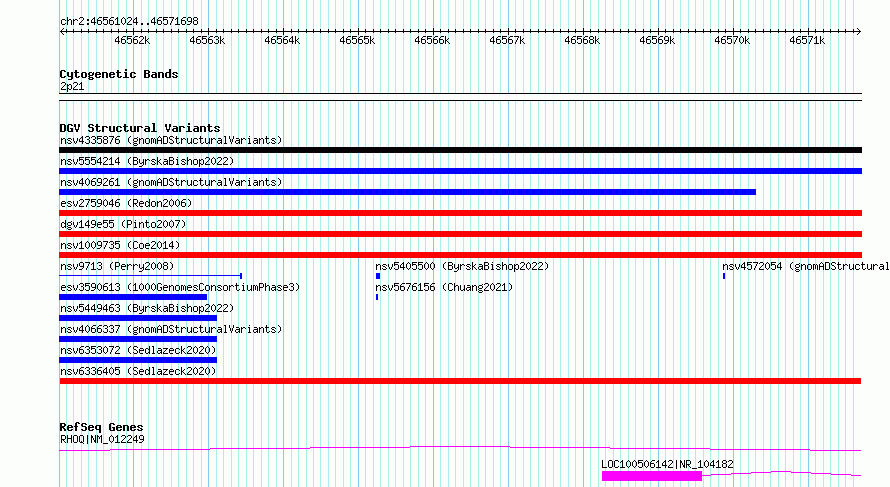Click the 46571k ruler tick label
This screenshot has width=890, height=487.
(x=807, y=41)
